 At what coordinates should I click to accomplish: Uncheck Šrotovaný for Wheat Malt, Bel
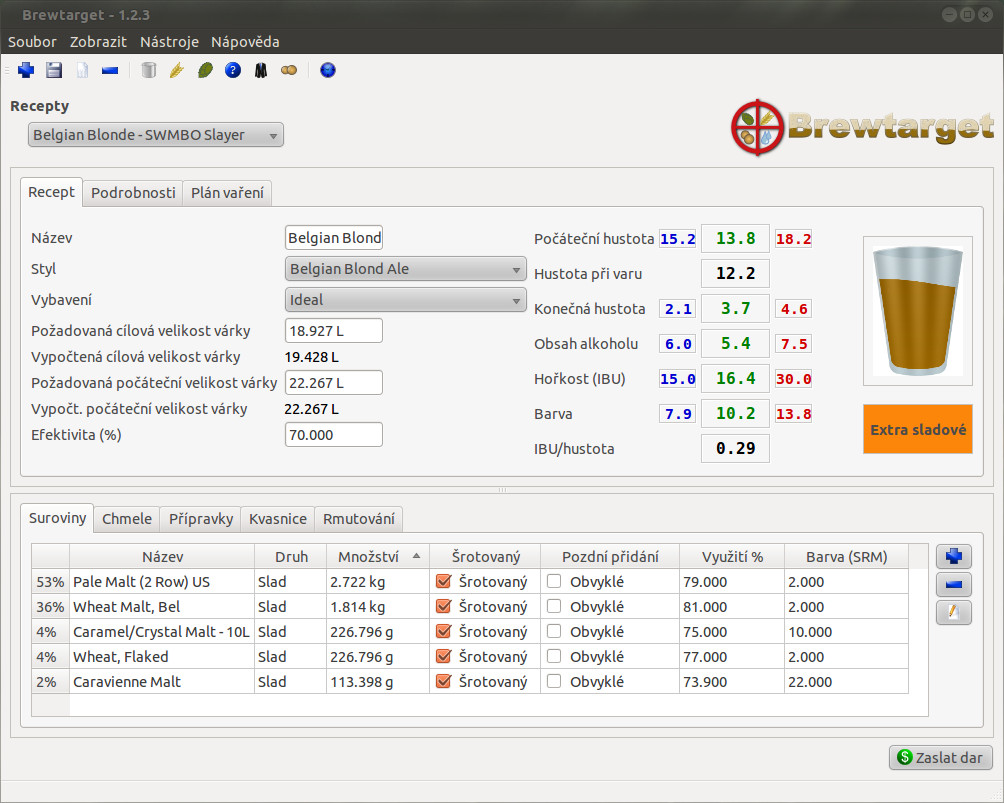(443, 606)
